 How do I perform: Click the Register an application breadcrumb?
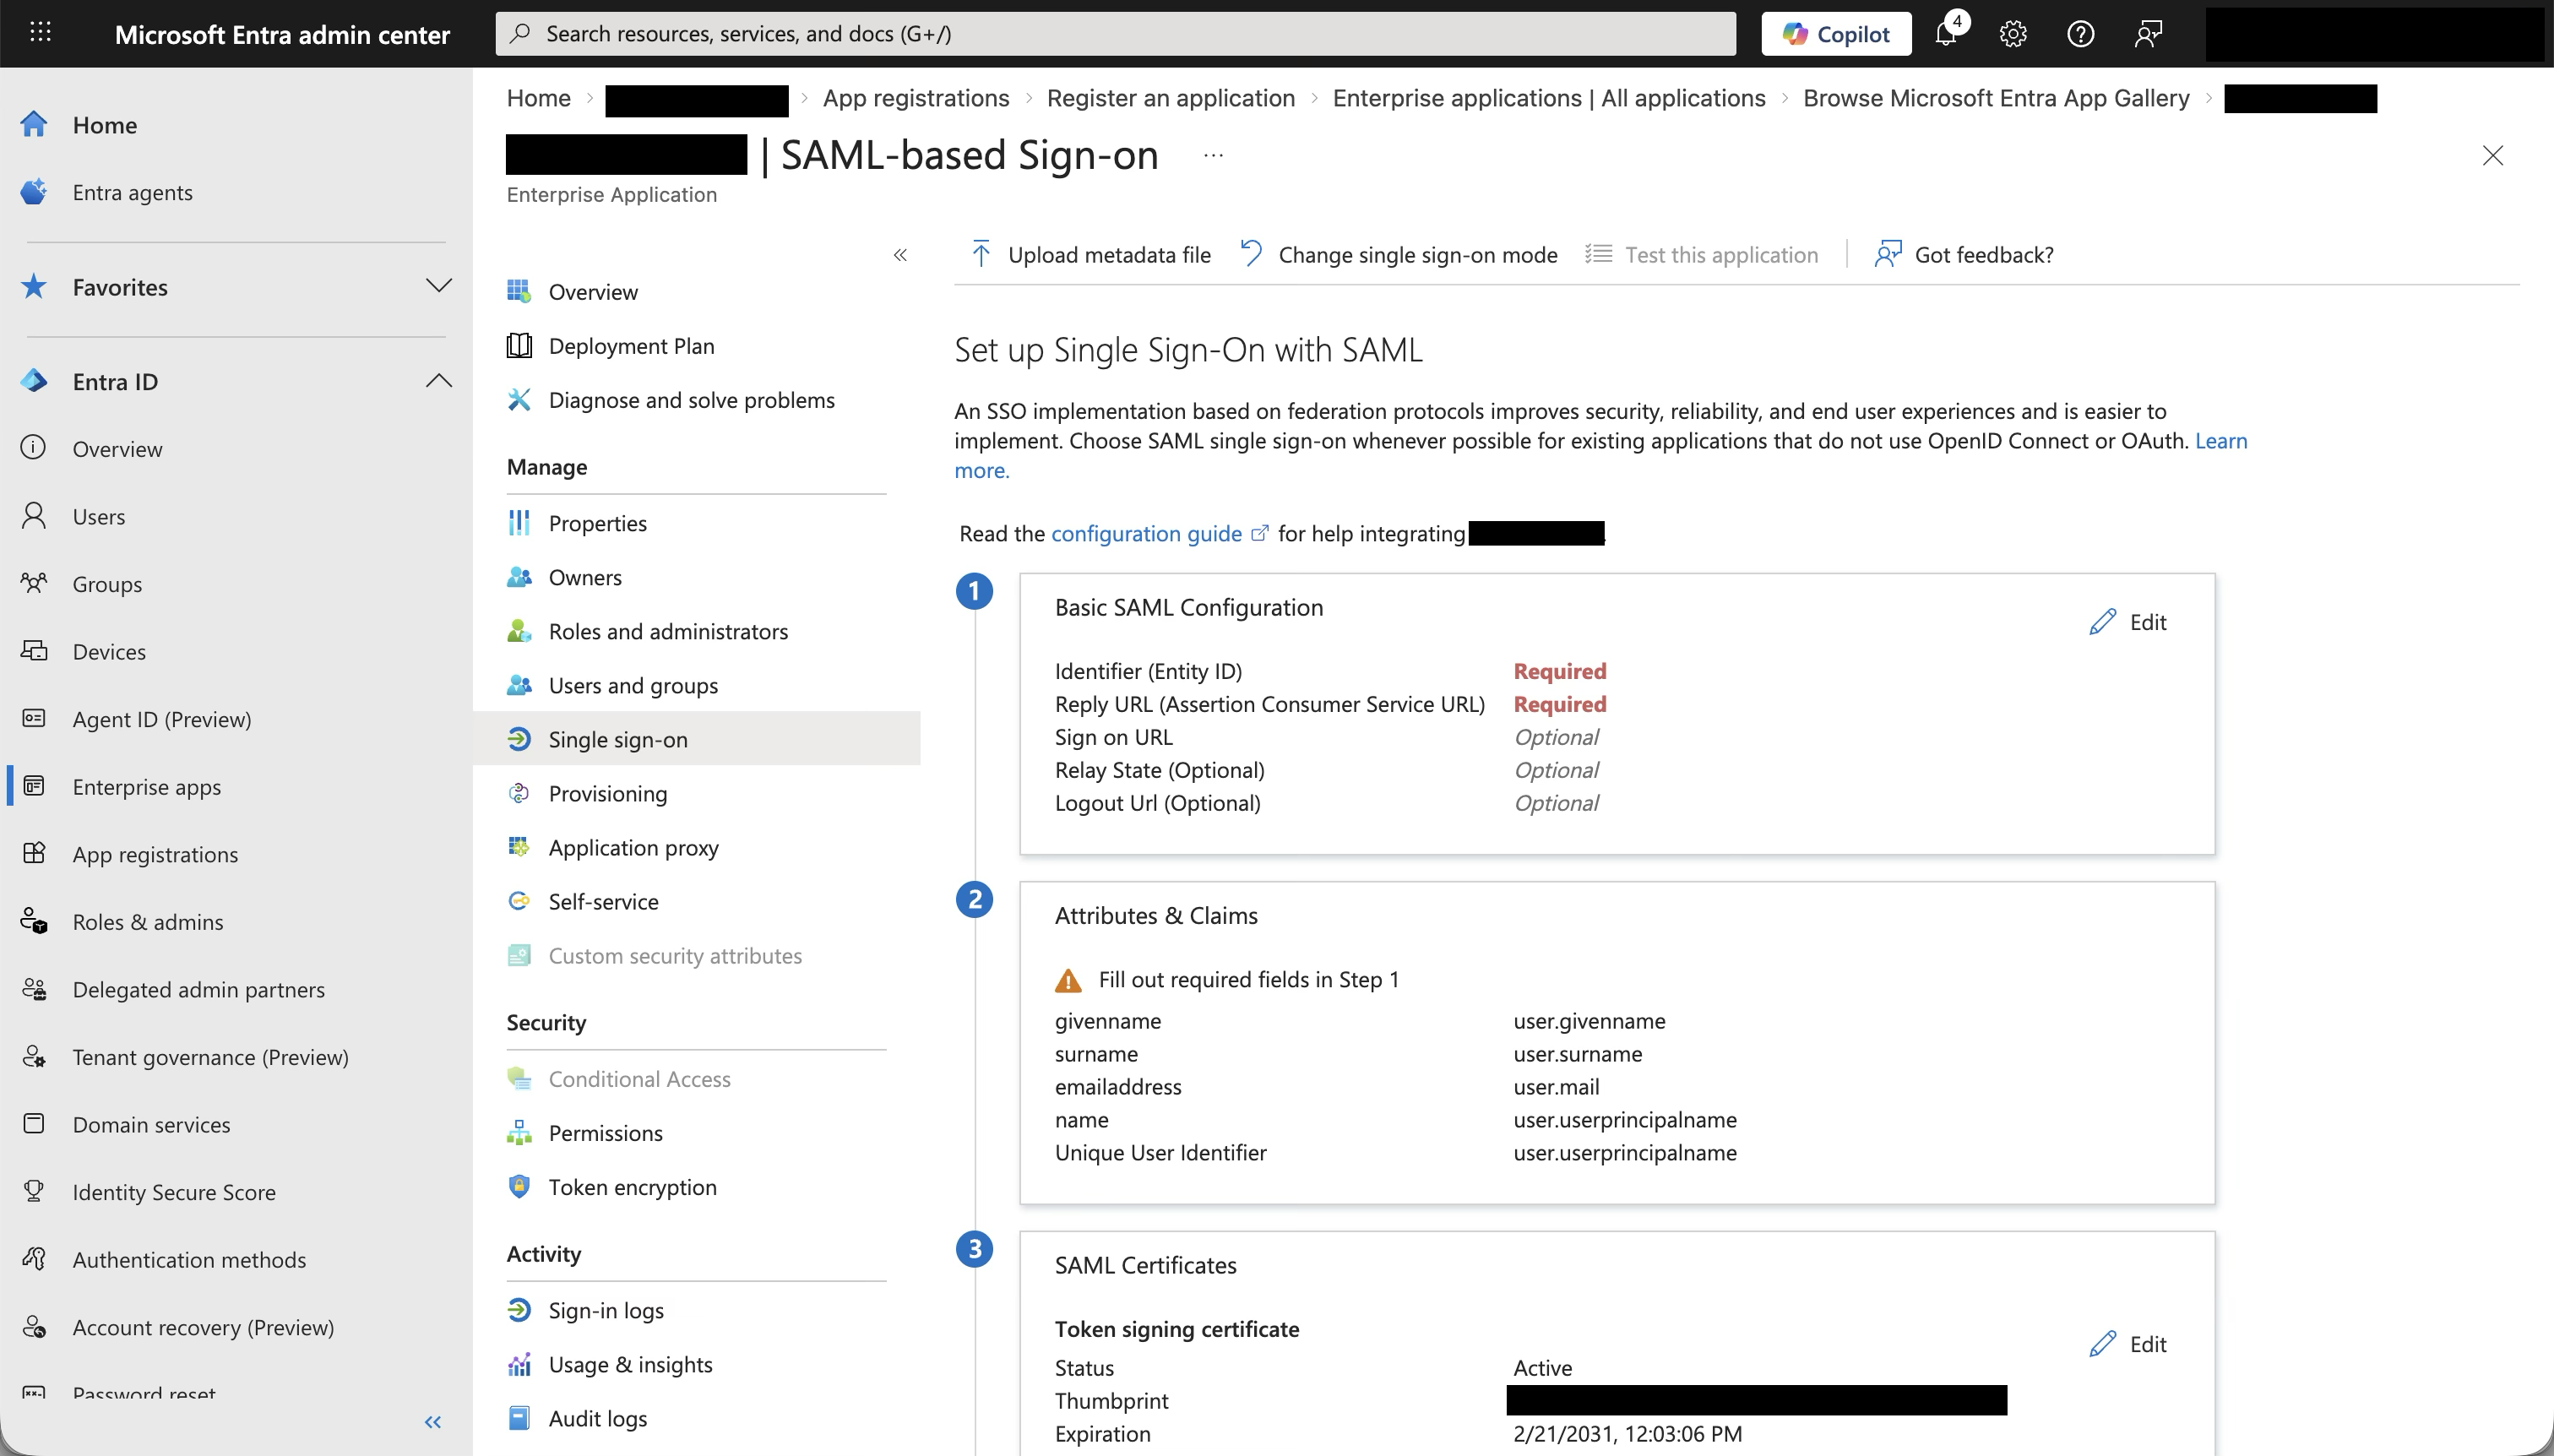(x=1170, y=98)
